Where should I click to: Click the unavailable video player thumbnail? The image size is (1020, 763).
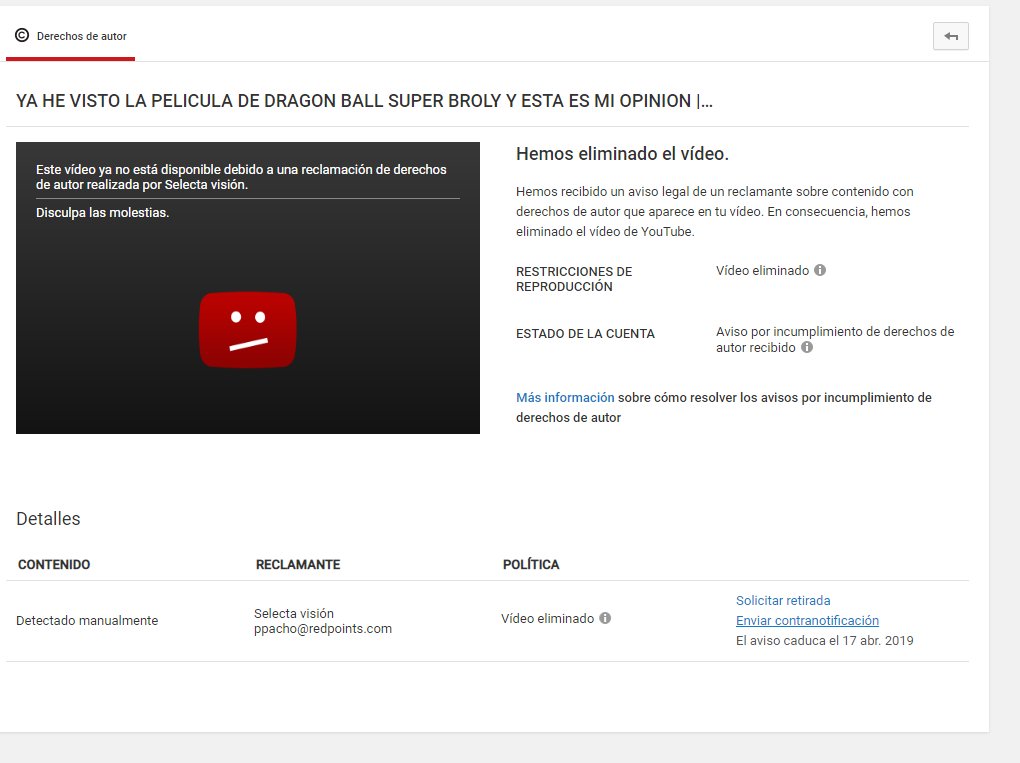click(x=248, y=288)
